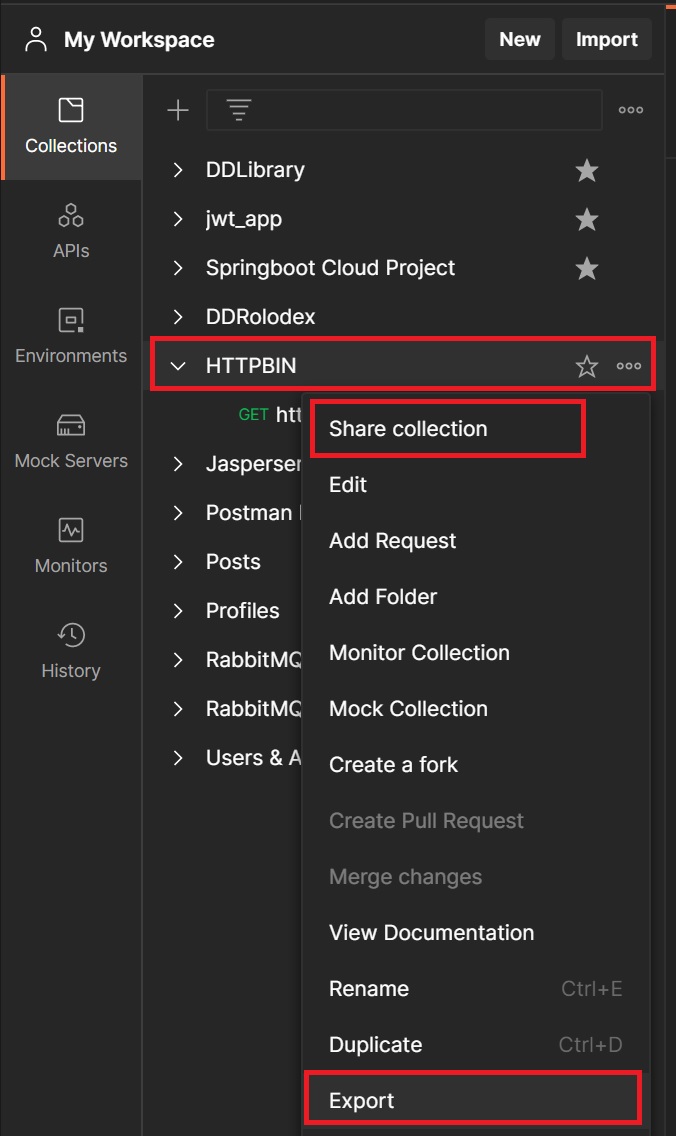Viewport: 676px width, 1136px height.
Task: Unstar the DDLibrary collection
Action: pos(587,171)
